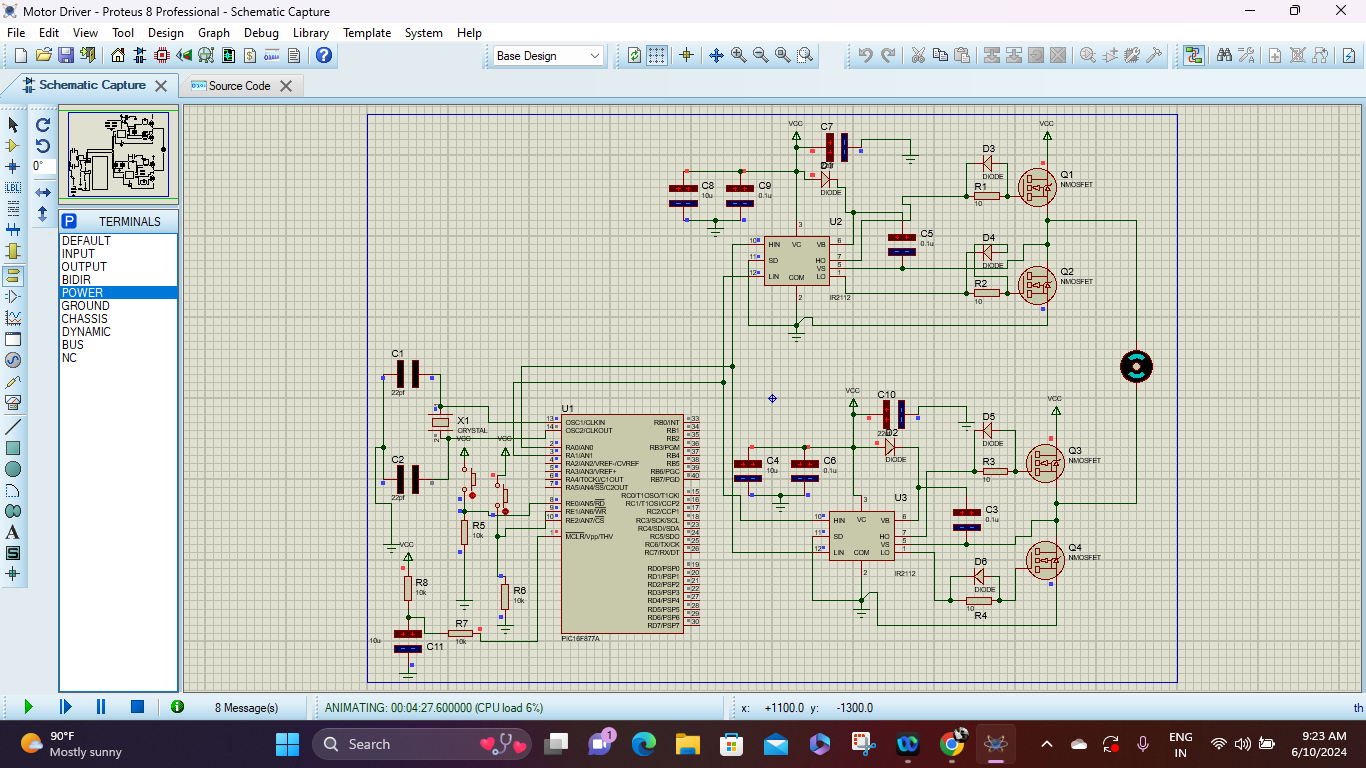
Task: Select the Selection Mode arrow tool
Action: (x=13, y=124)
